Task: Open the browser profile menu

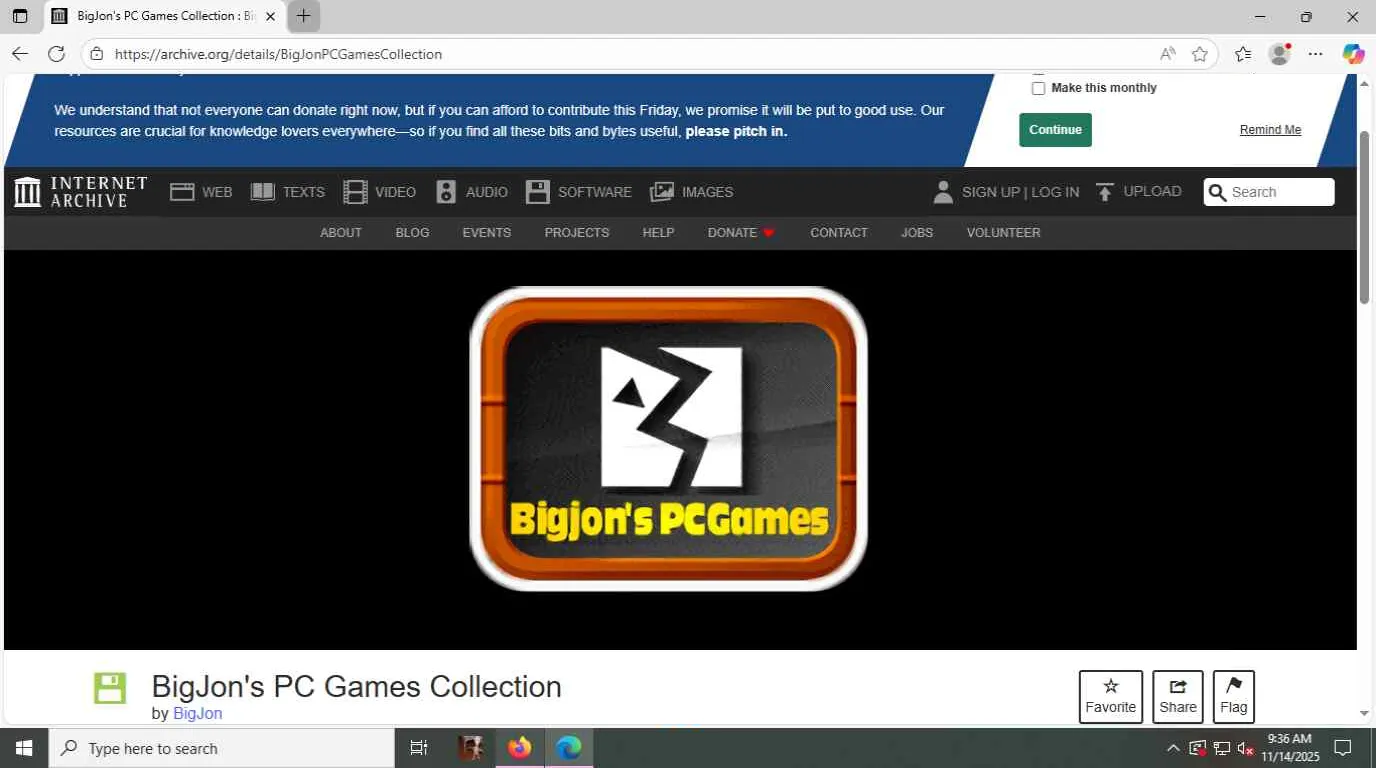Action: (1279, 54)
